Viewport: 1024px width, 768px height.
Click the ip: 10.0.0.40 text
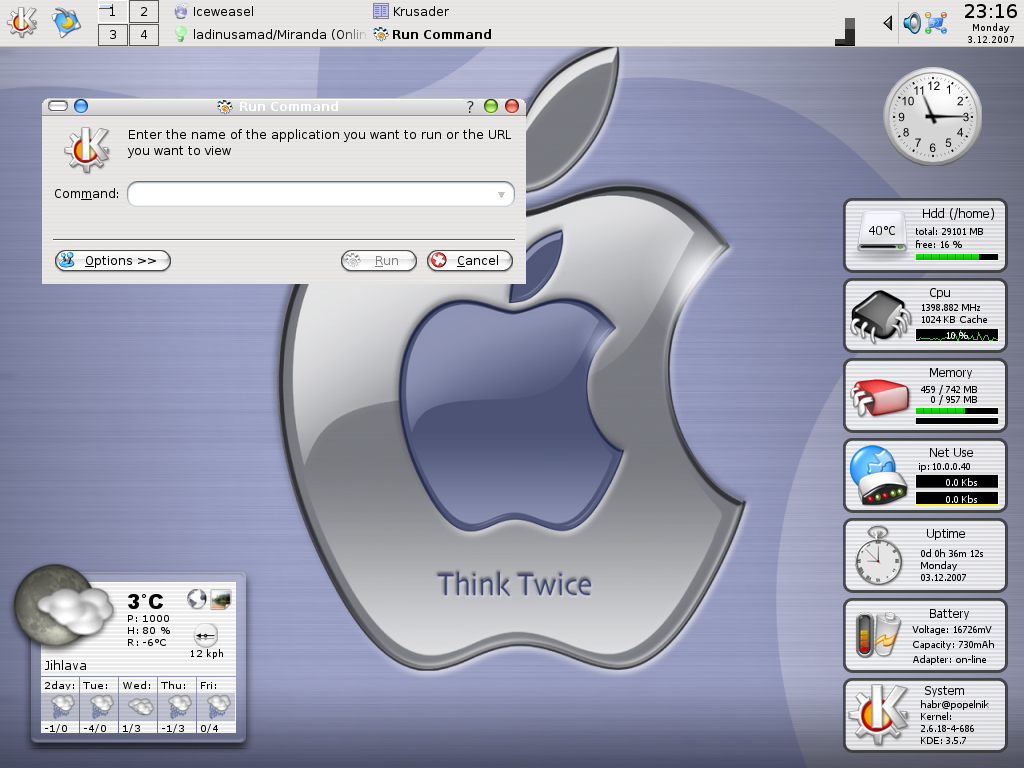[944, 467]
